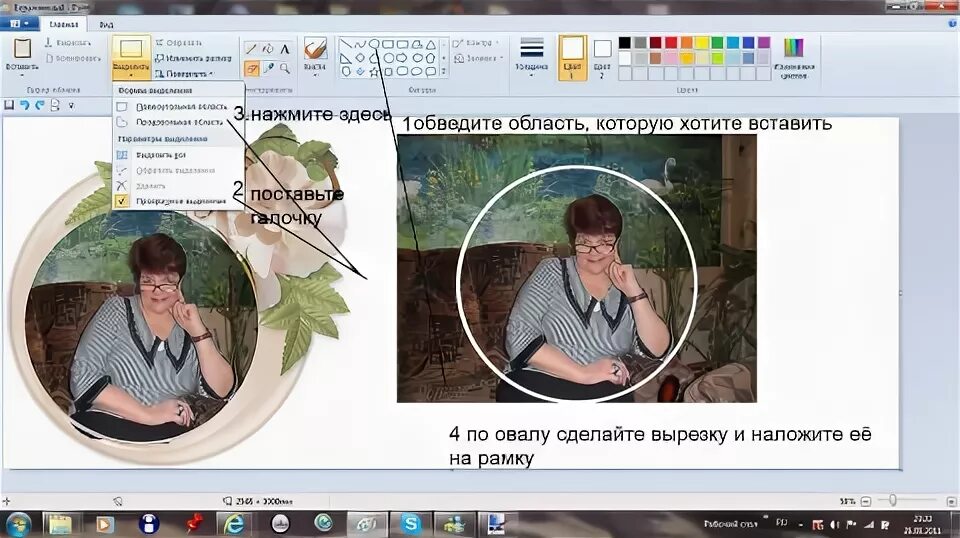
Task: Choose the right triangle shape
Action: (x=346, y=58)
